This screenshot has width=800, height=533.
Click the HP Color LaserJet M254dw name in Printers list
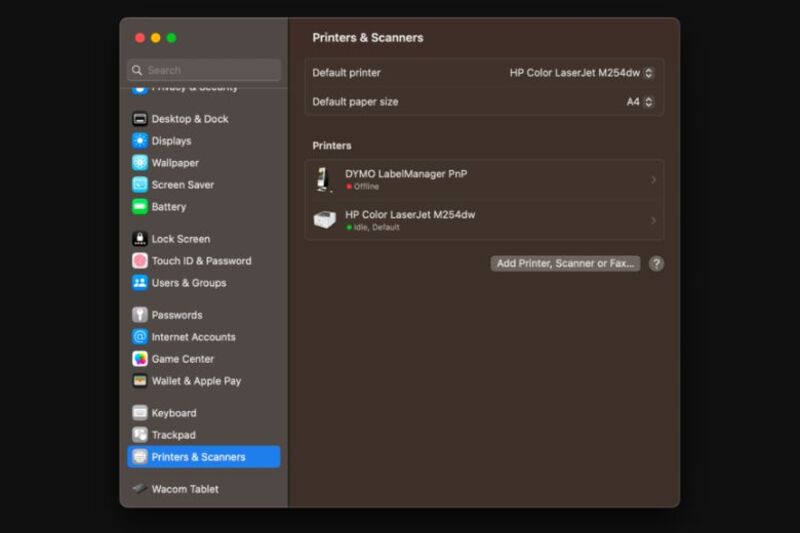[x=410, y=215]
